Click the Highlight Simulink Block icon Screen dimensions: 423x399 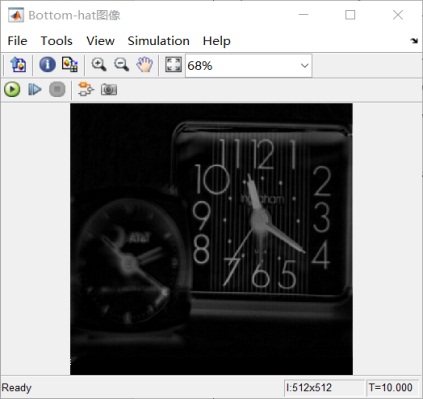tap(86, 89)
